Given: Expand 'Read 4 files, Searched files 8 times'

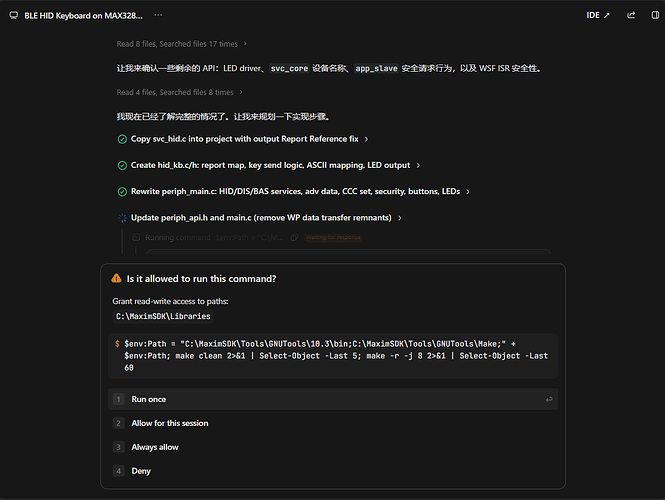Looking at the screenshot, I should pyautogui.click(x=179, y=92).
